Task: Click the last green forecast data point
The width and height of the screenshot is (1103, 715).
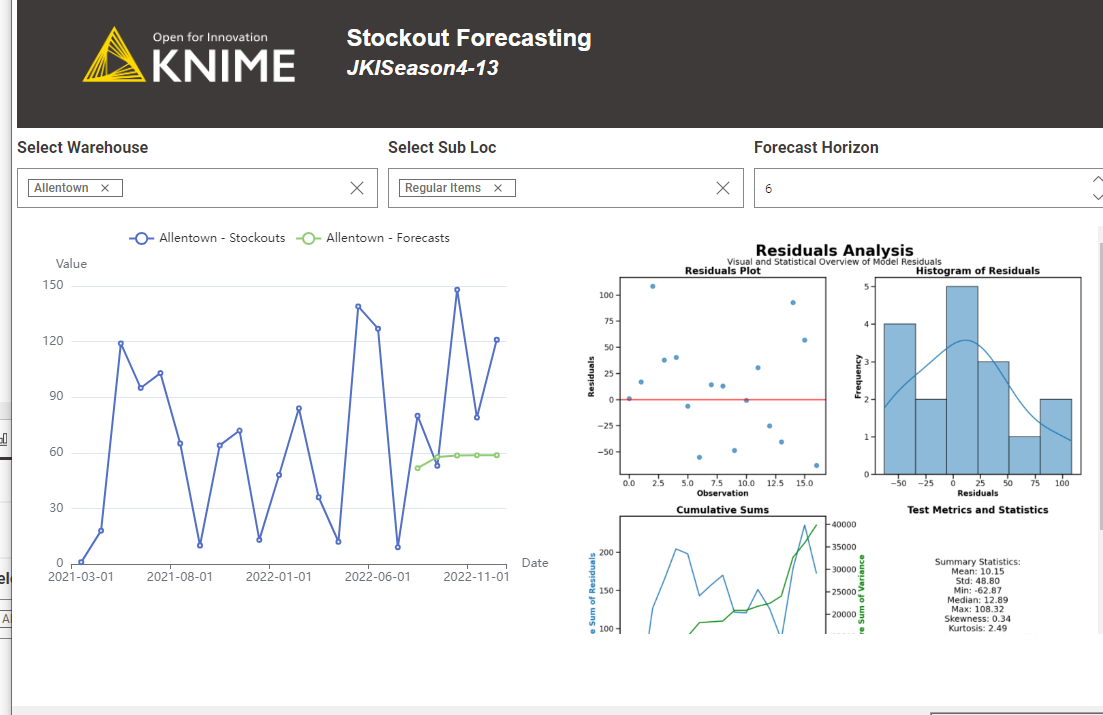Action: click(x=496, y=455)
